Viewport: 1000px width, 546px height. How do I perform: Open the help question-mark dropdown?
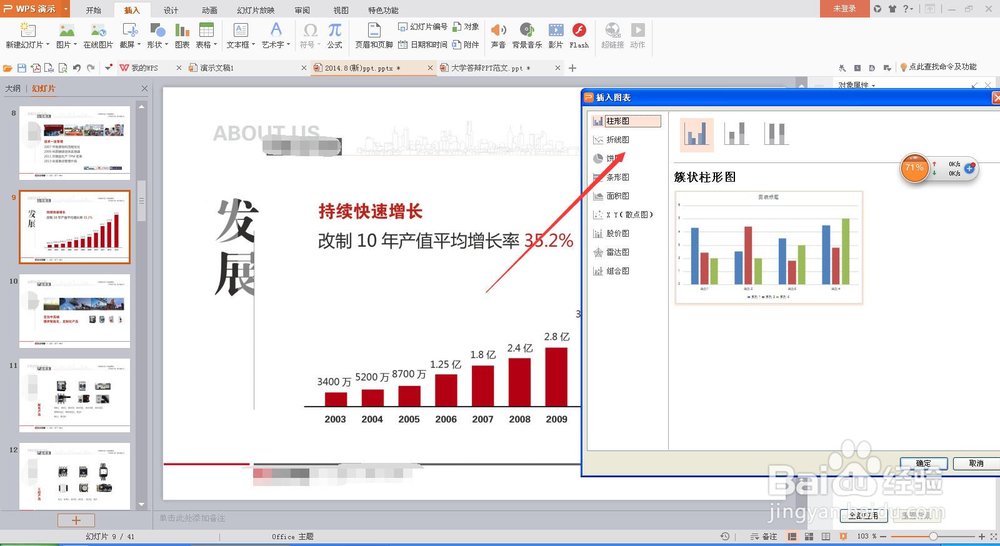[x=912, y=9]
